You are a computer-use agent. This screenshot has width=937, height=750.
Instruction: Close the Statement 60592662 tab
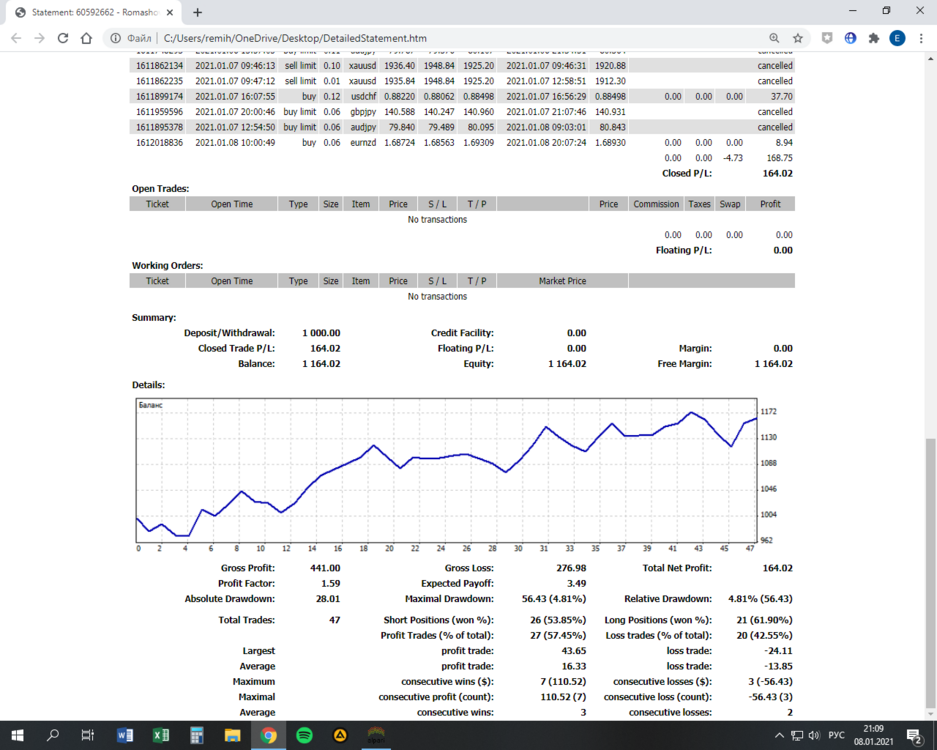click(x=170, y=12)
